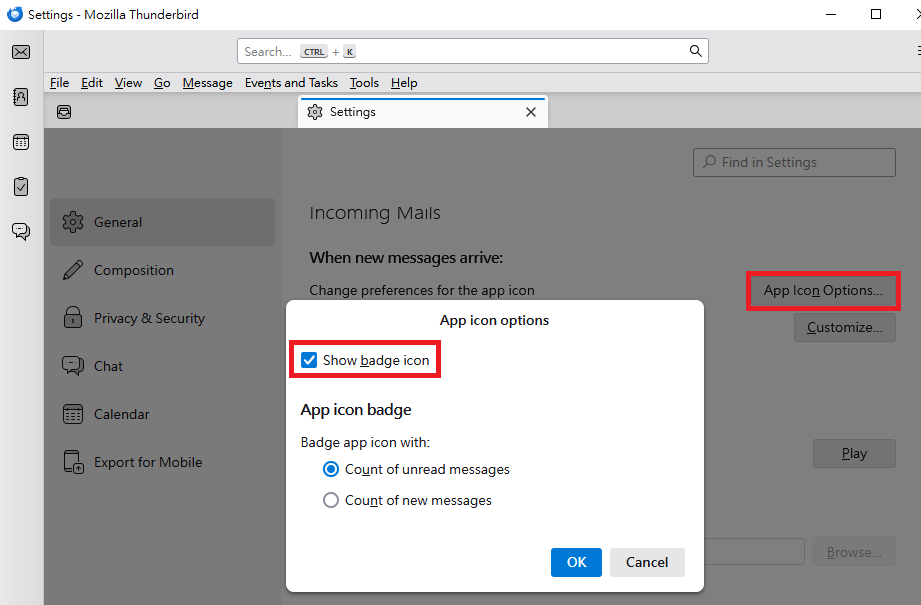The image size is (921, 605).
Task: Click the search magnifier icon
Action: coord(695,51)
